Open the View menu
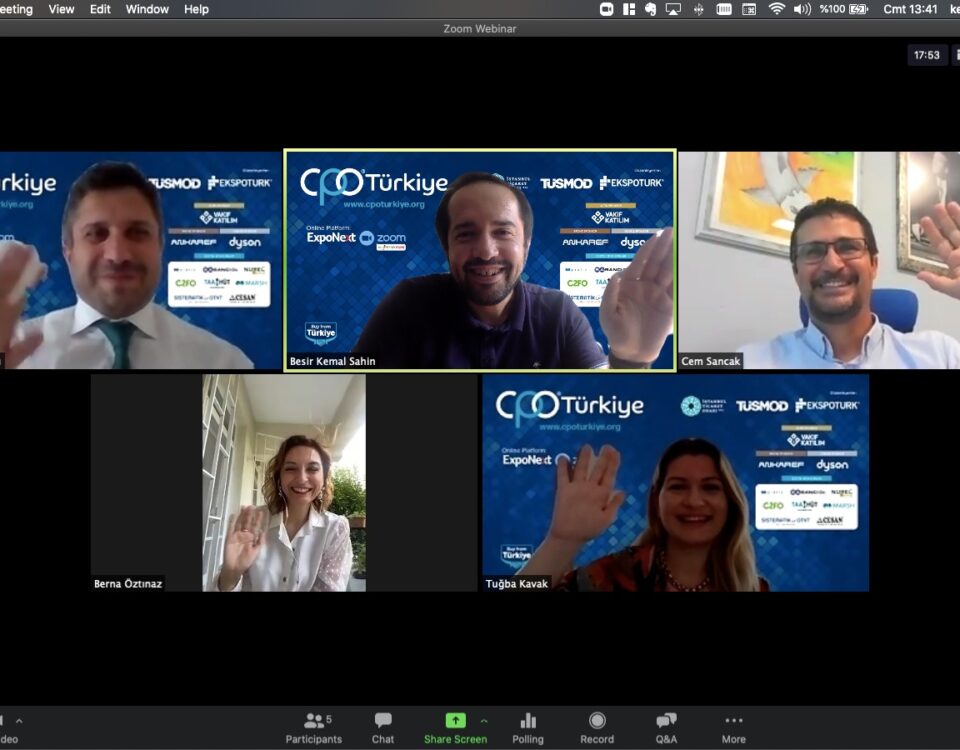960x750 pixels. pos(61,9)
